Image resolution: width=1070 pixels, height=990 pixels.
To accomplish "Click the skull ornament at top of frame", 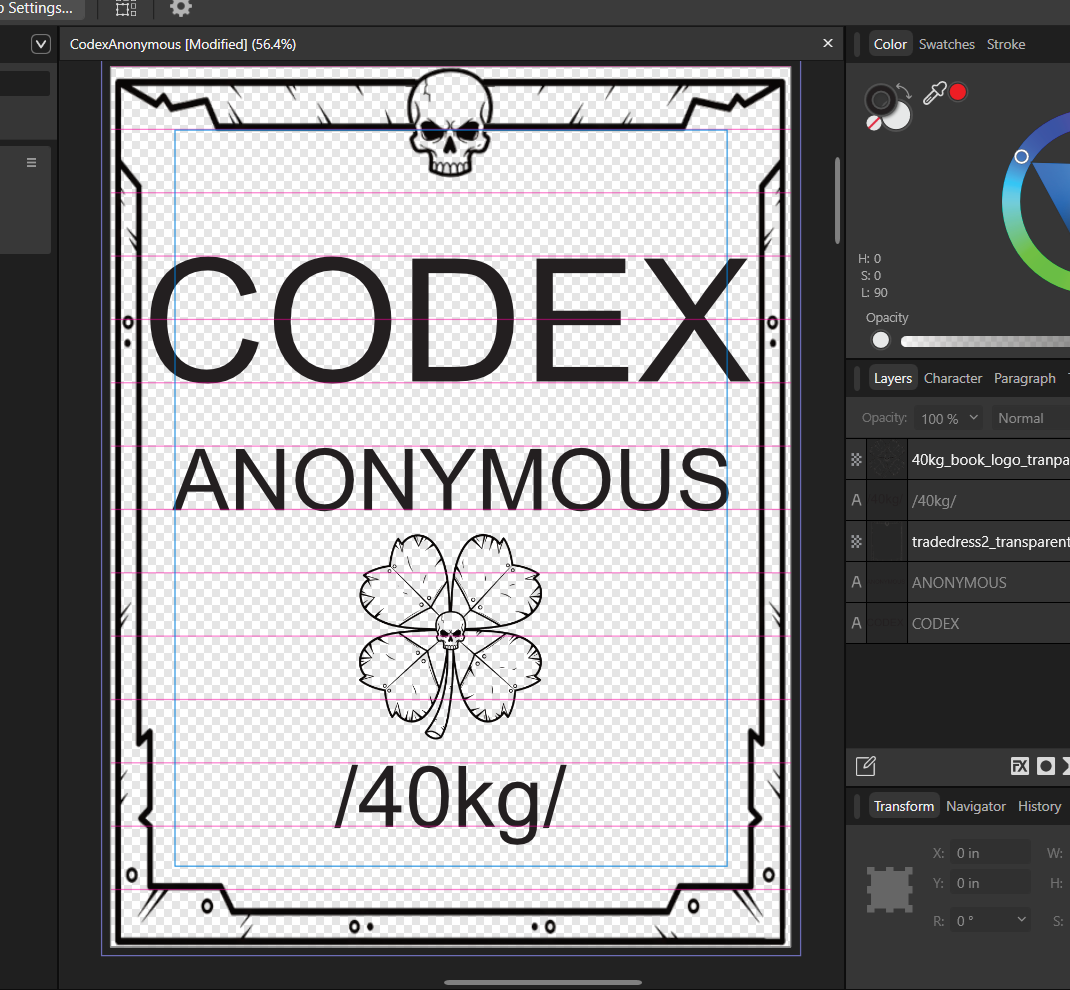I will point(450,122).
